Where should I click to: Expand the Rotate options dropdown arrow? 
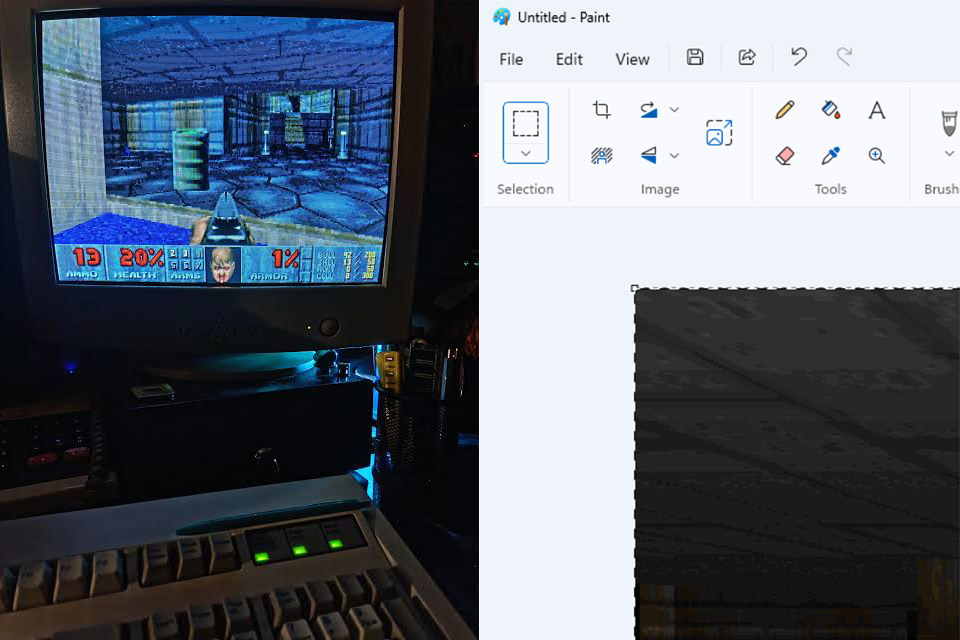674,110
